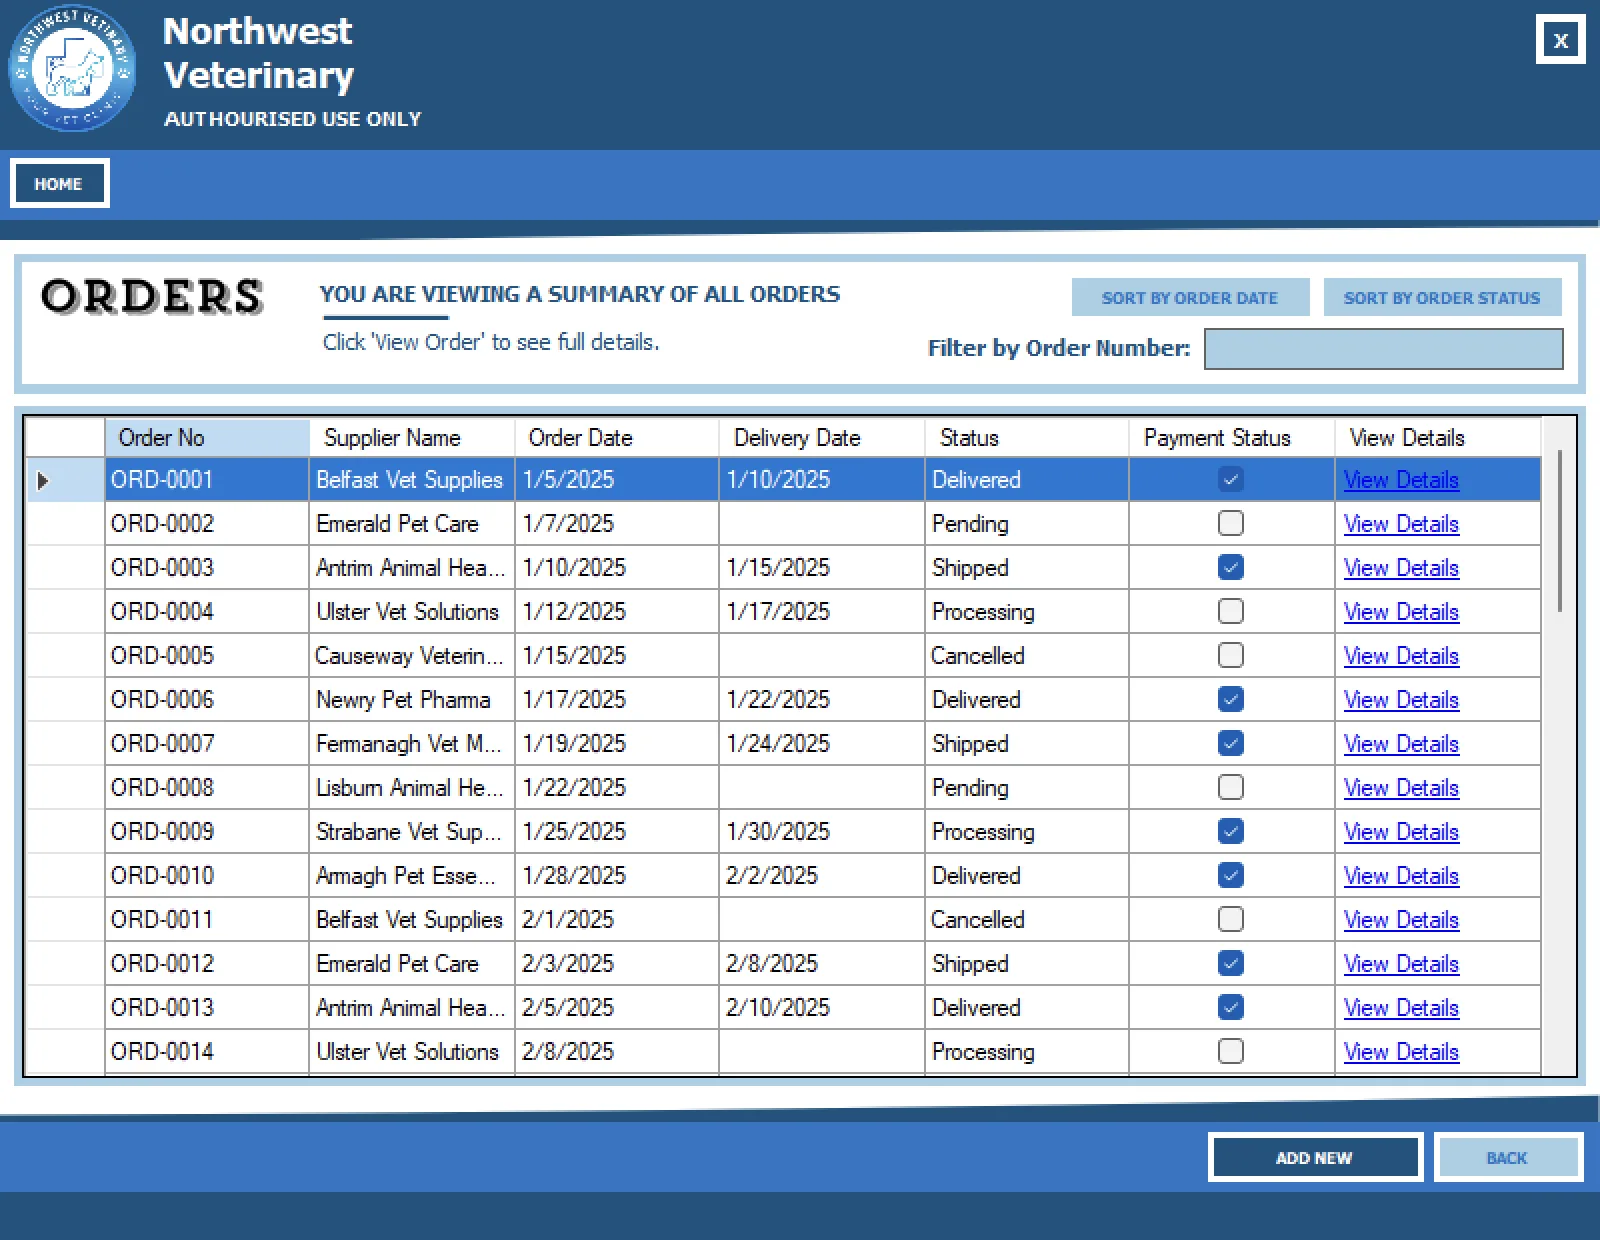Open View Details for ORD-0002
The width and height of the screenshot is (1600, 1240).
(1401, 524)
